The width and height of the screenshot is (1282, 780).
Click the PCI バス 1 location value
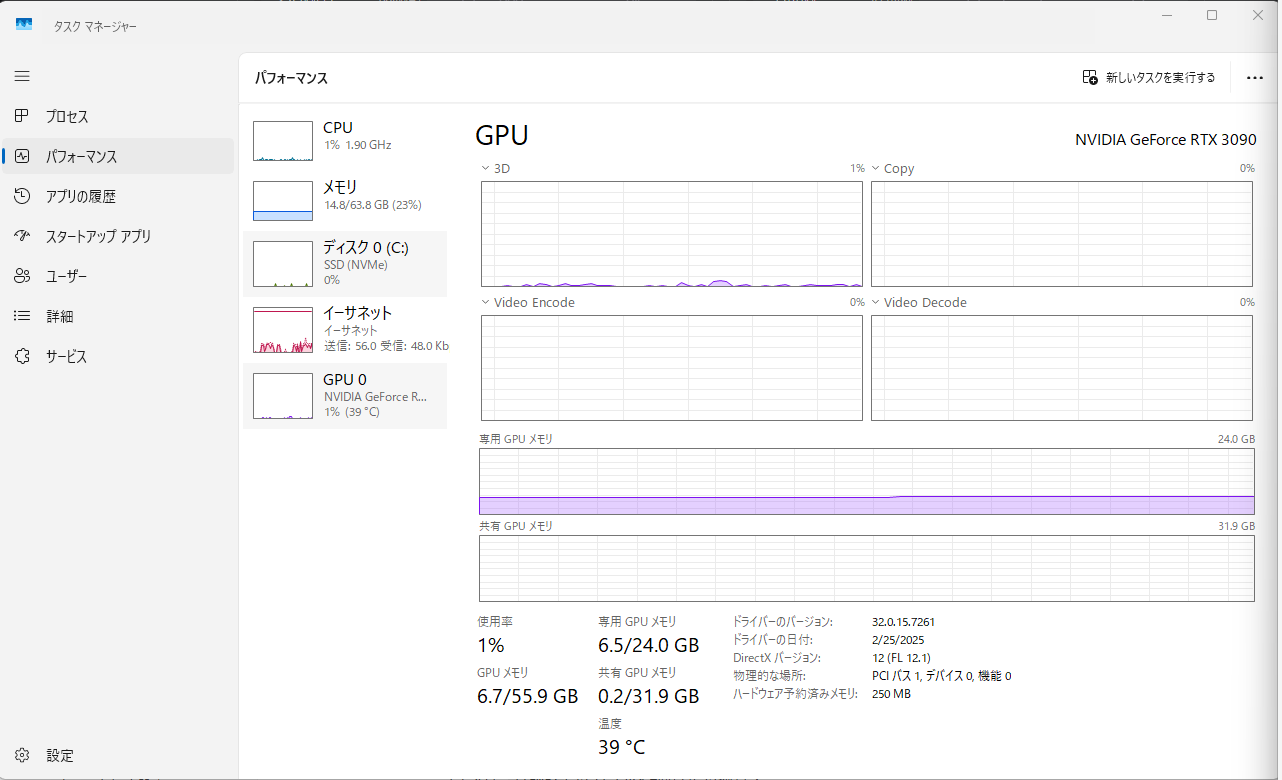pyautogui.click(x=942, y=676)
